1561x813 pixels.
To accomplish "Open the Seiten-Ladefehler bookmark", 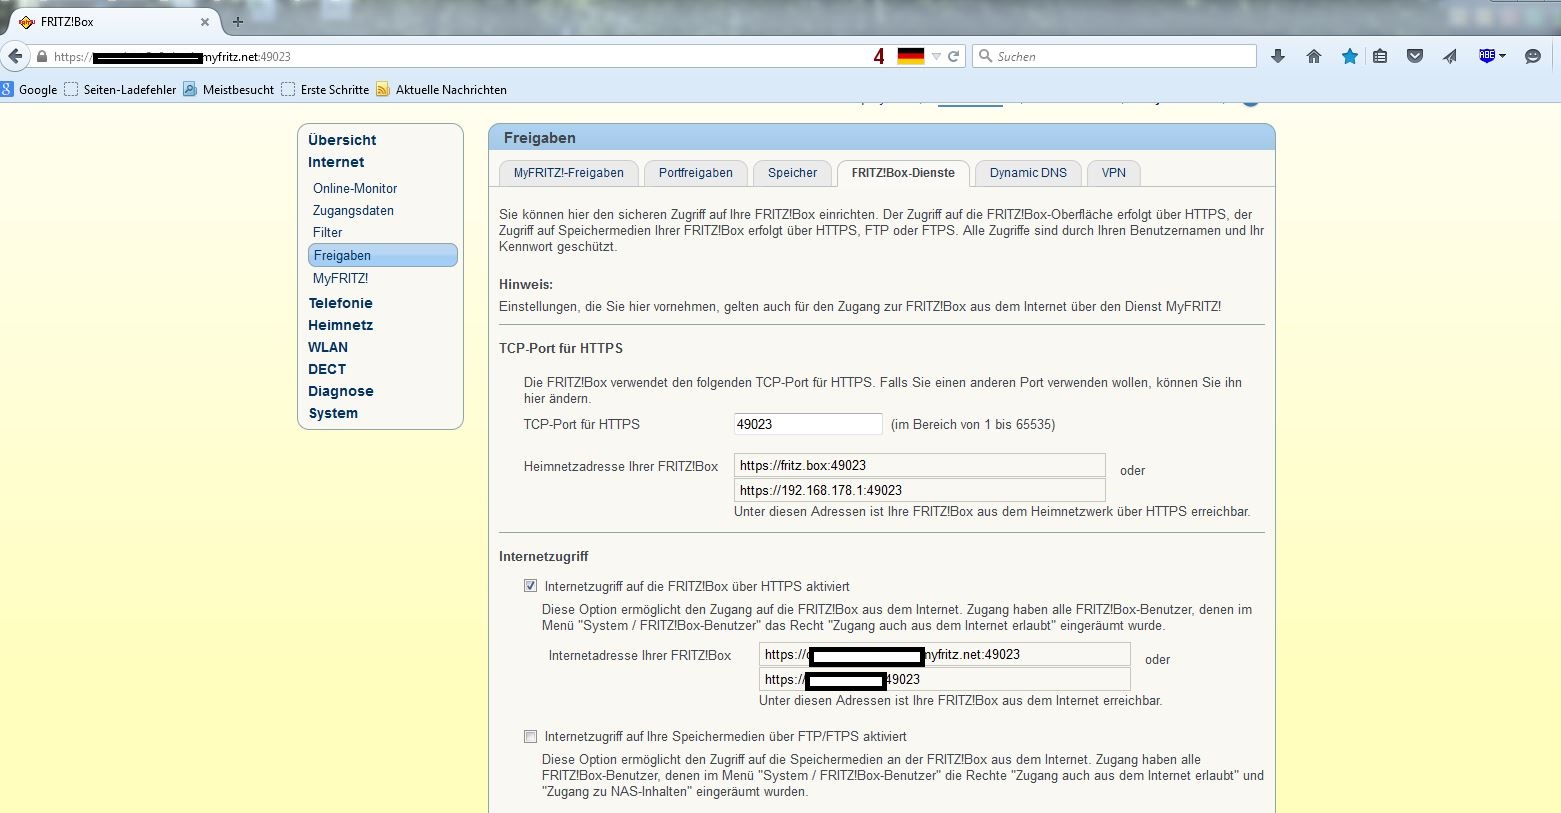I will coord(120,89).
